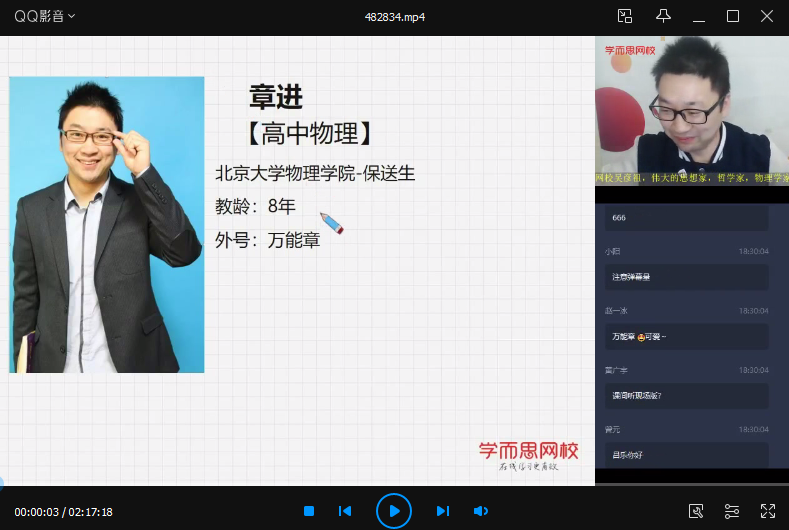Close the QQ影音 player

[x=767, y=16]
